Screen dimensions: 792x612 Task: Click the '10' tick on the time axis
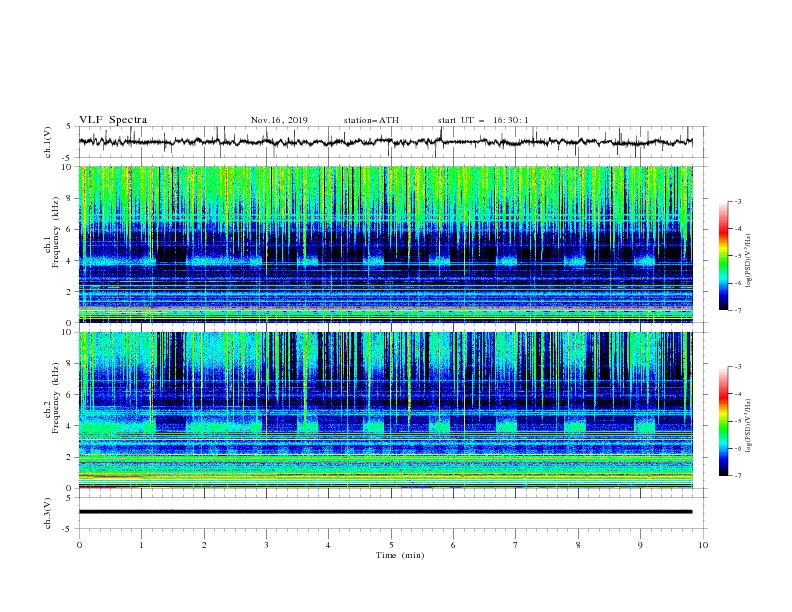703,545
